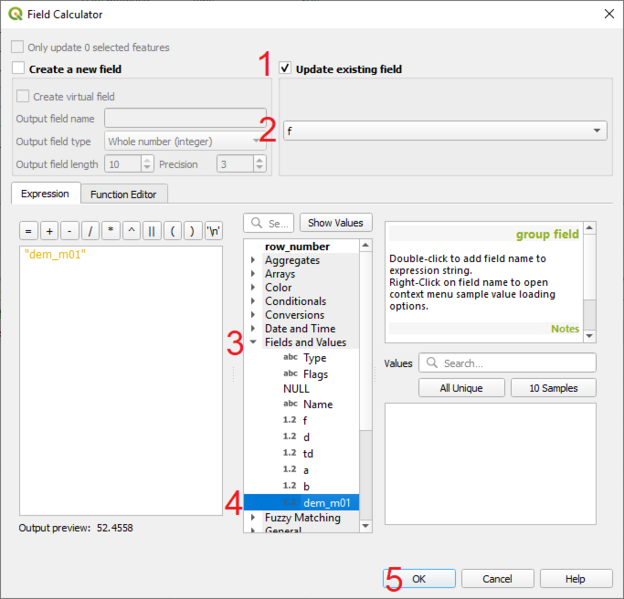Click function list scrollbar up arrow
Image resolution: width=624 pixels, height=599 pixels.
(x=365, y=245)
